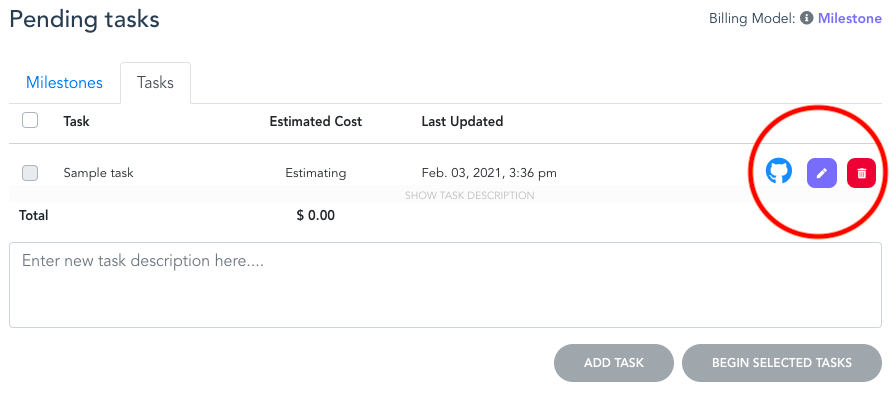Click the Estimating cost status
This screenshot has height=393, width=892.
pos(316,173)
